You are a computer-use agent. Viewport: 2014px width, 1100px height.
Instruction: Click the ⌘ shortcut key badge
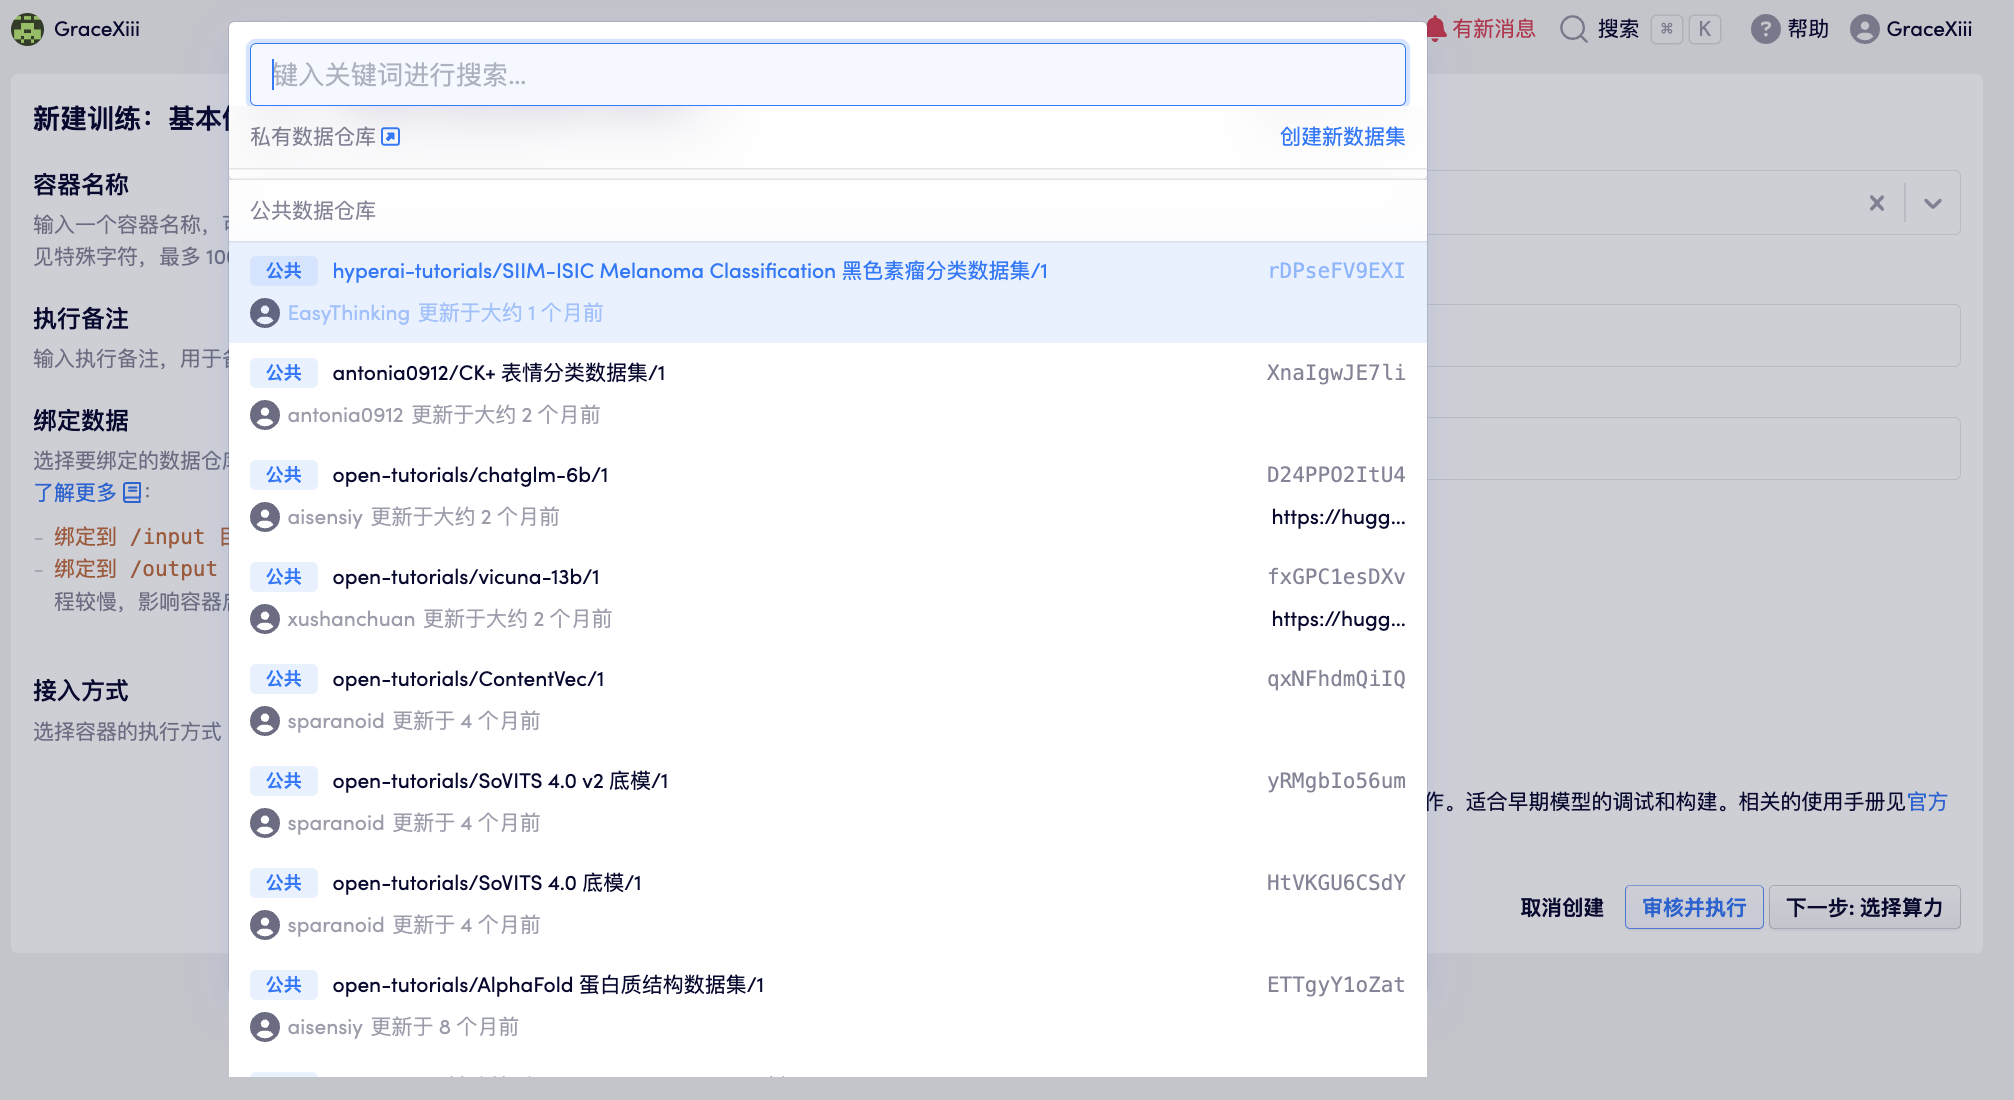pos(1667,29)
